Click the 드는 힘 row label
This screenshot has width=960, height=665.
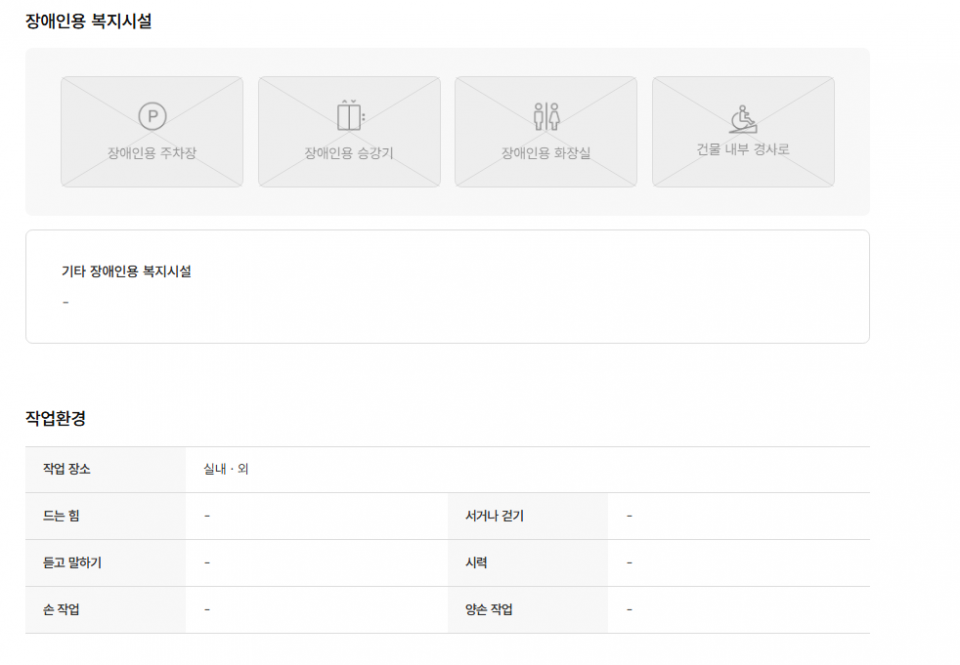60,516
